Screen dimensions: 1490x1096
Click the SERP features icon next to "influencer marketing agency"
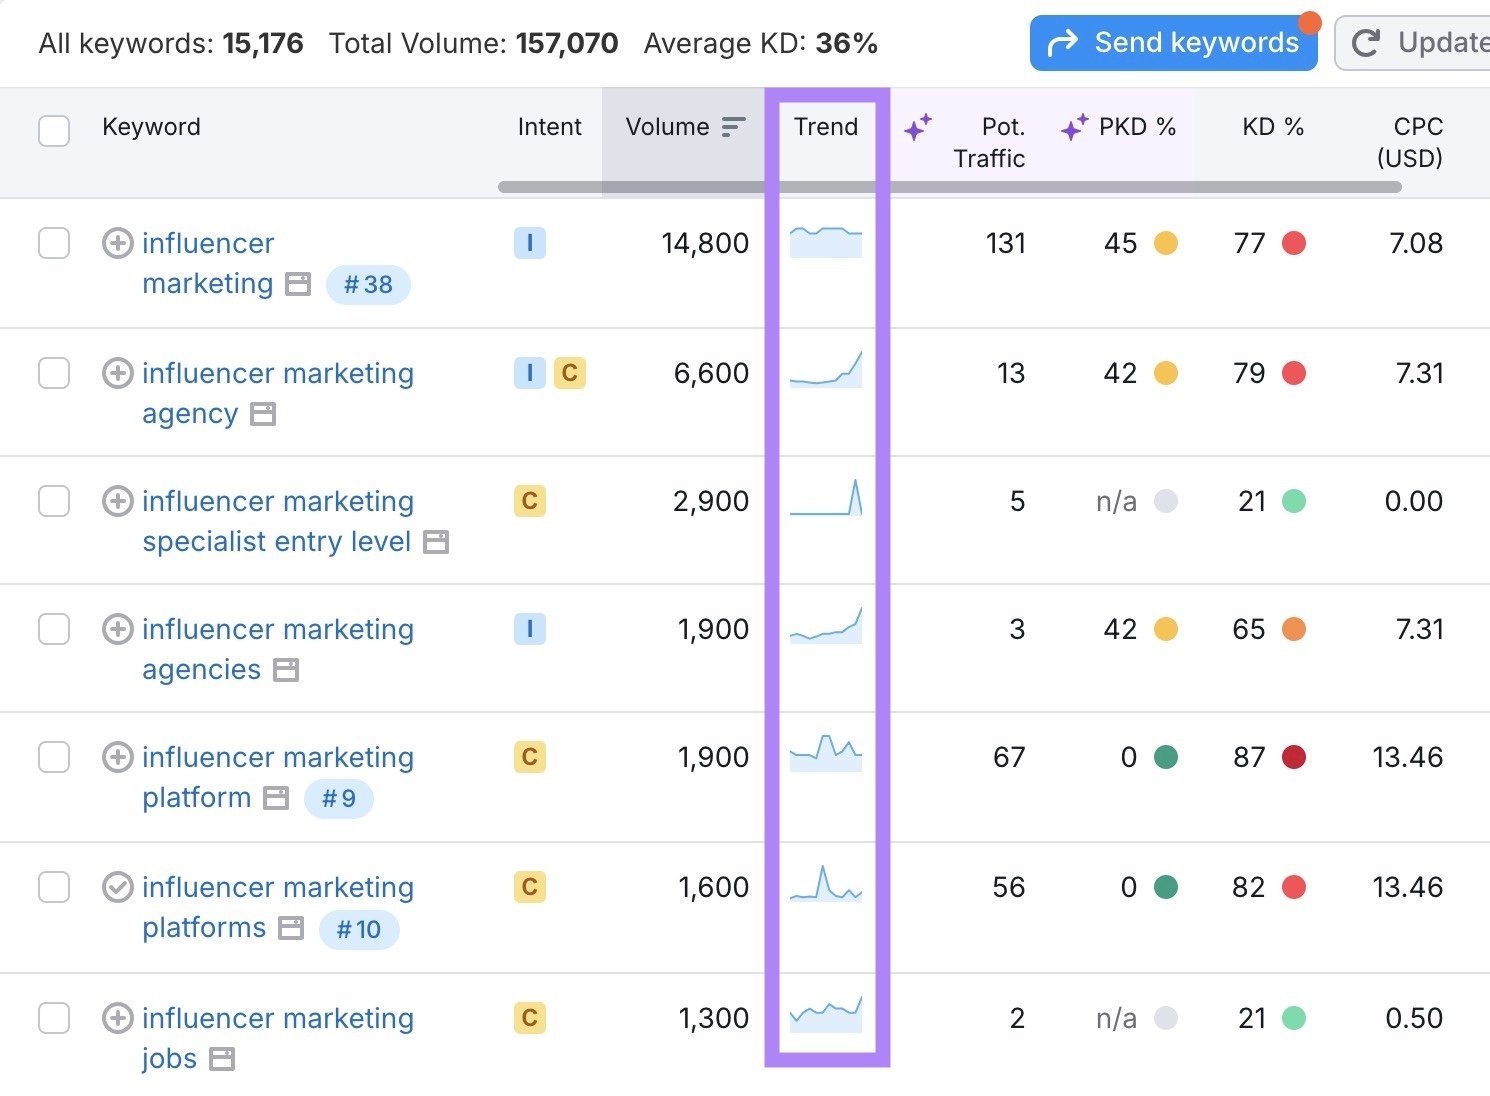click(x=262, y=414)
